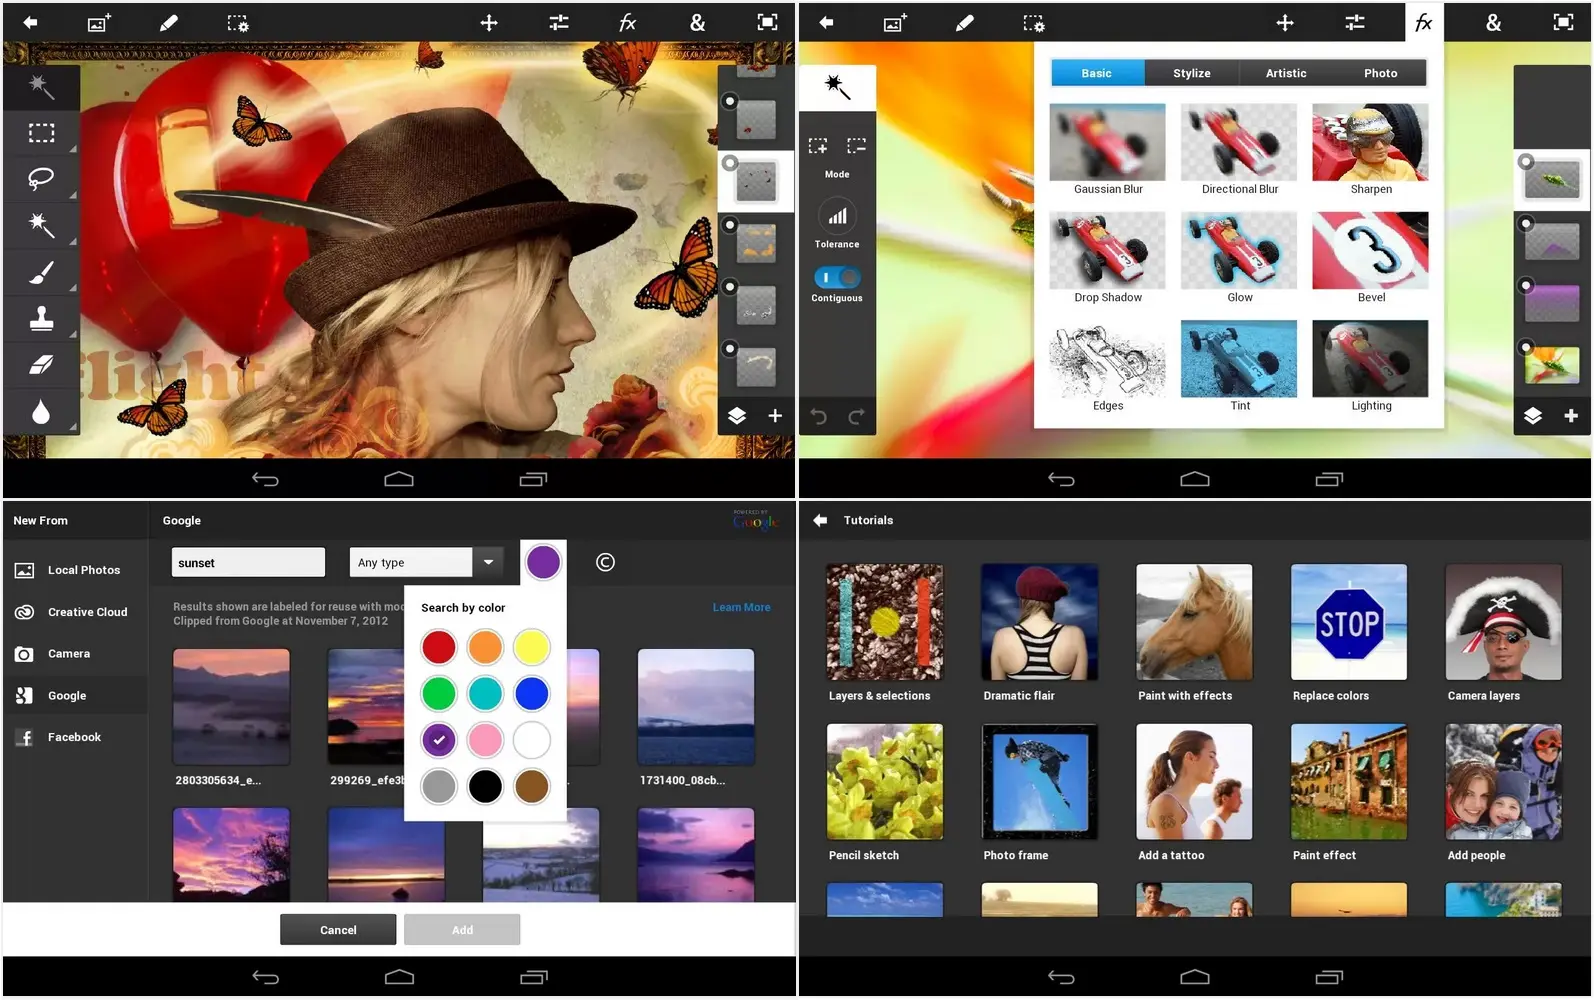This screenshot has height=1000, width=1594.
Task: Redo the action in the filter screen
Action: coord(856,416)
